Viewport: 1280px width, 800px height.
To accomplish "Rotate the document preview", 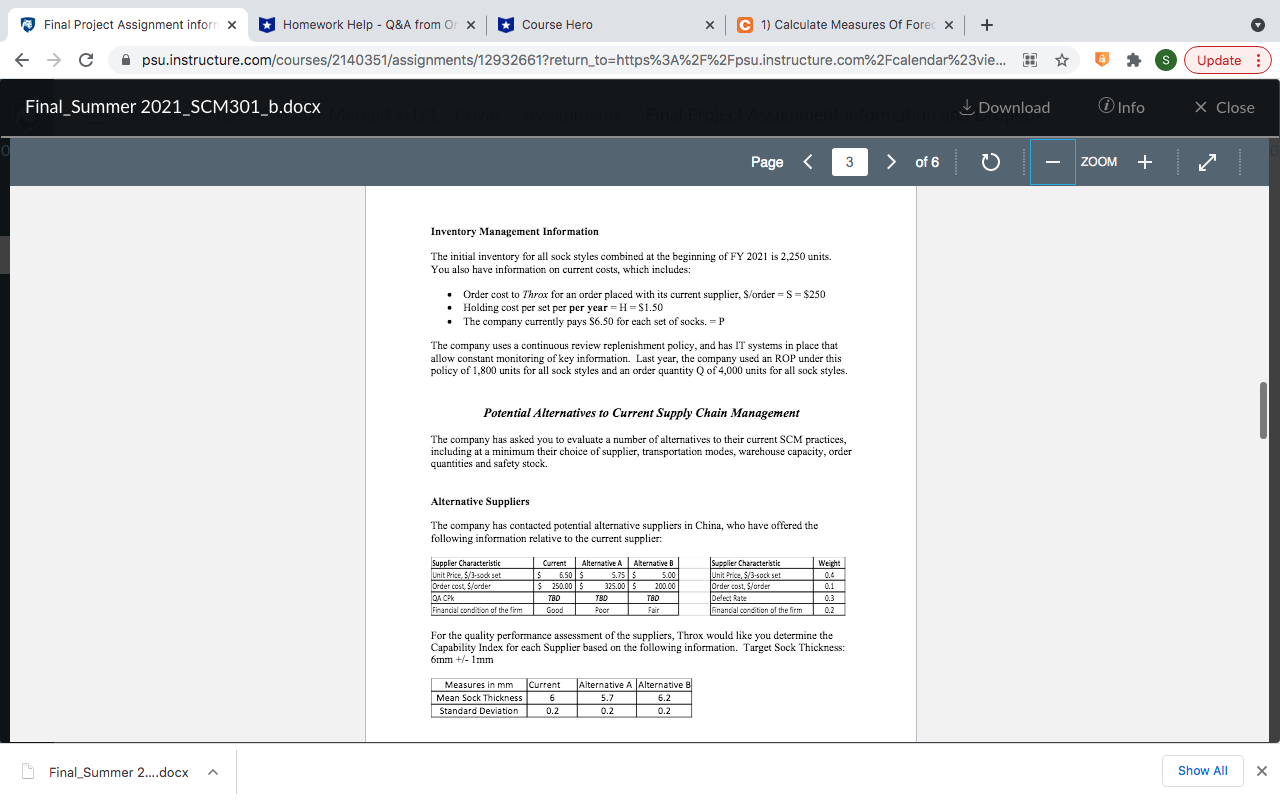I will tap(990, 161).
